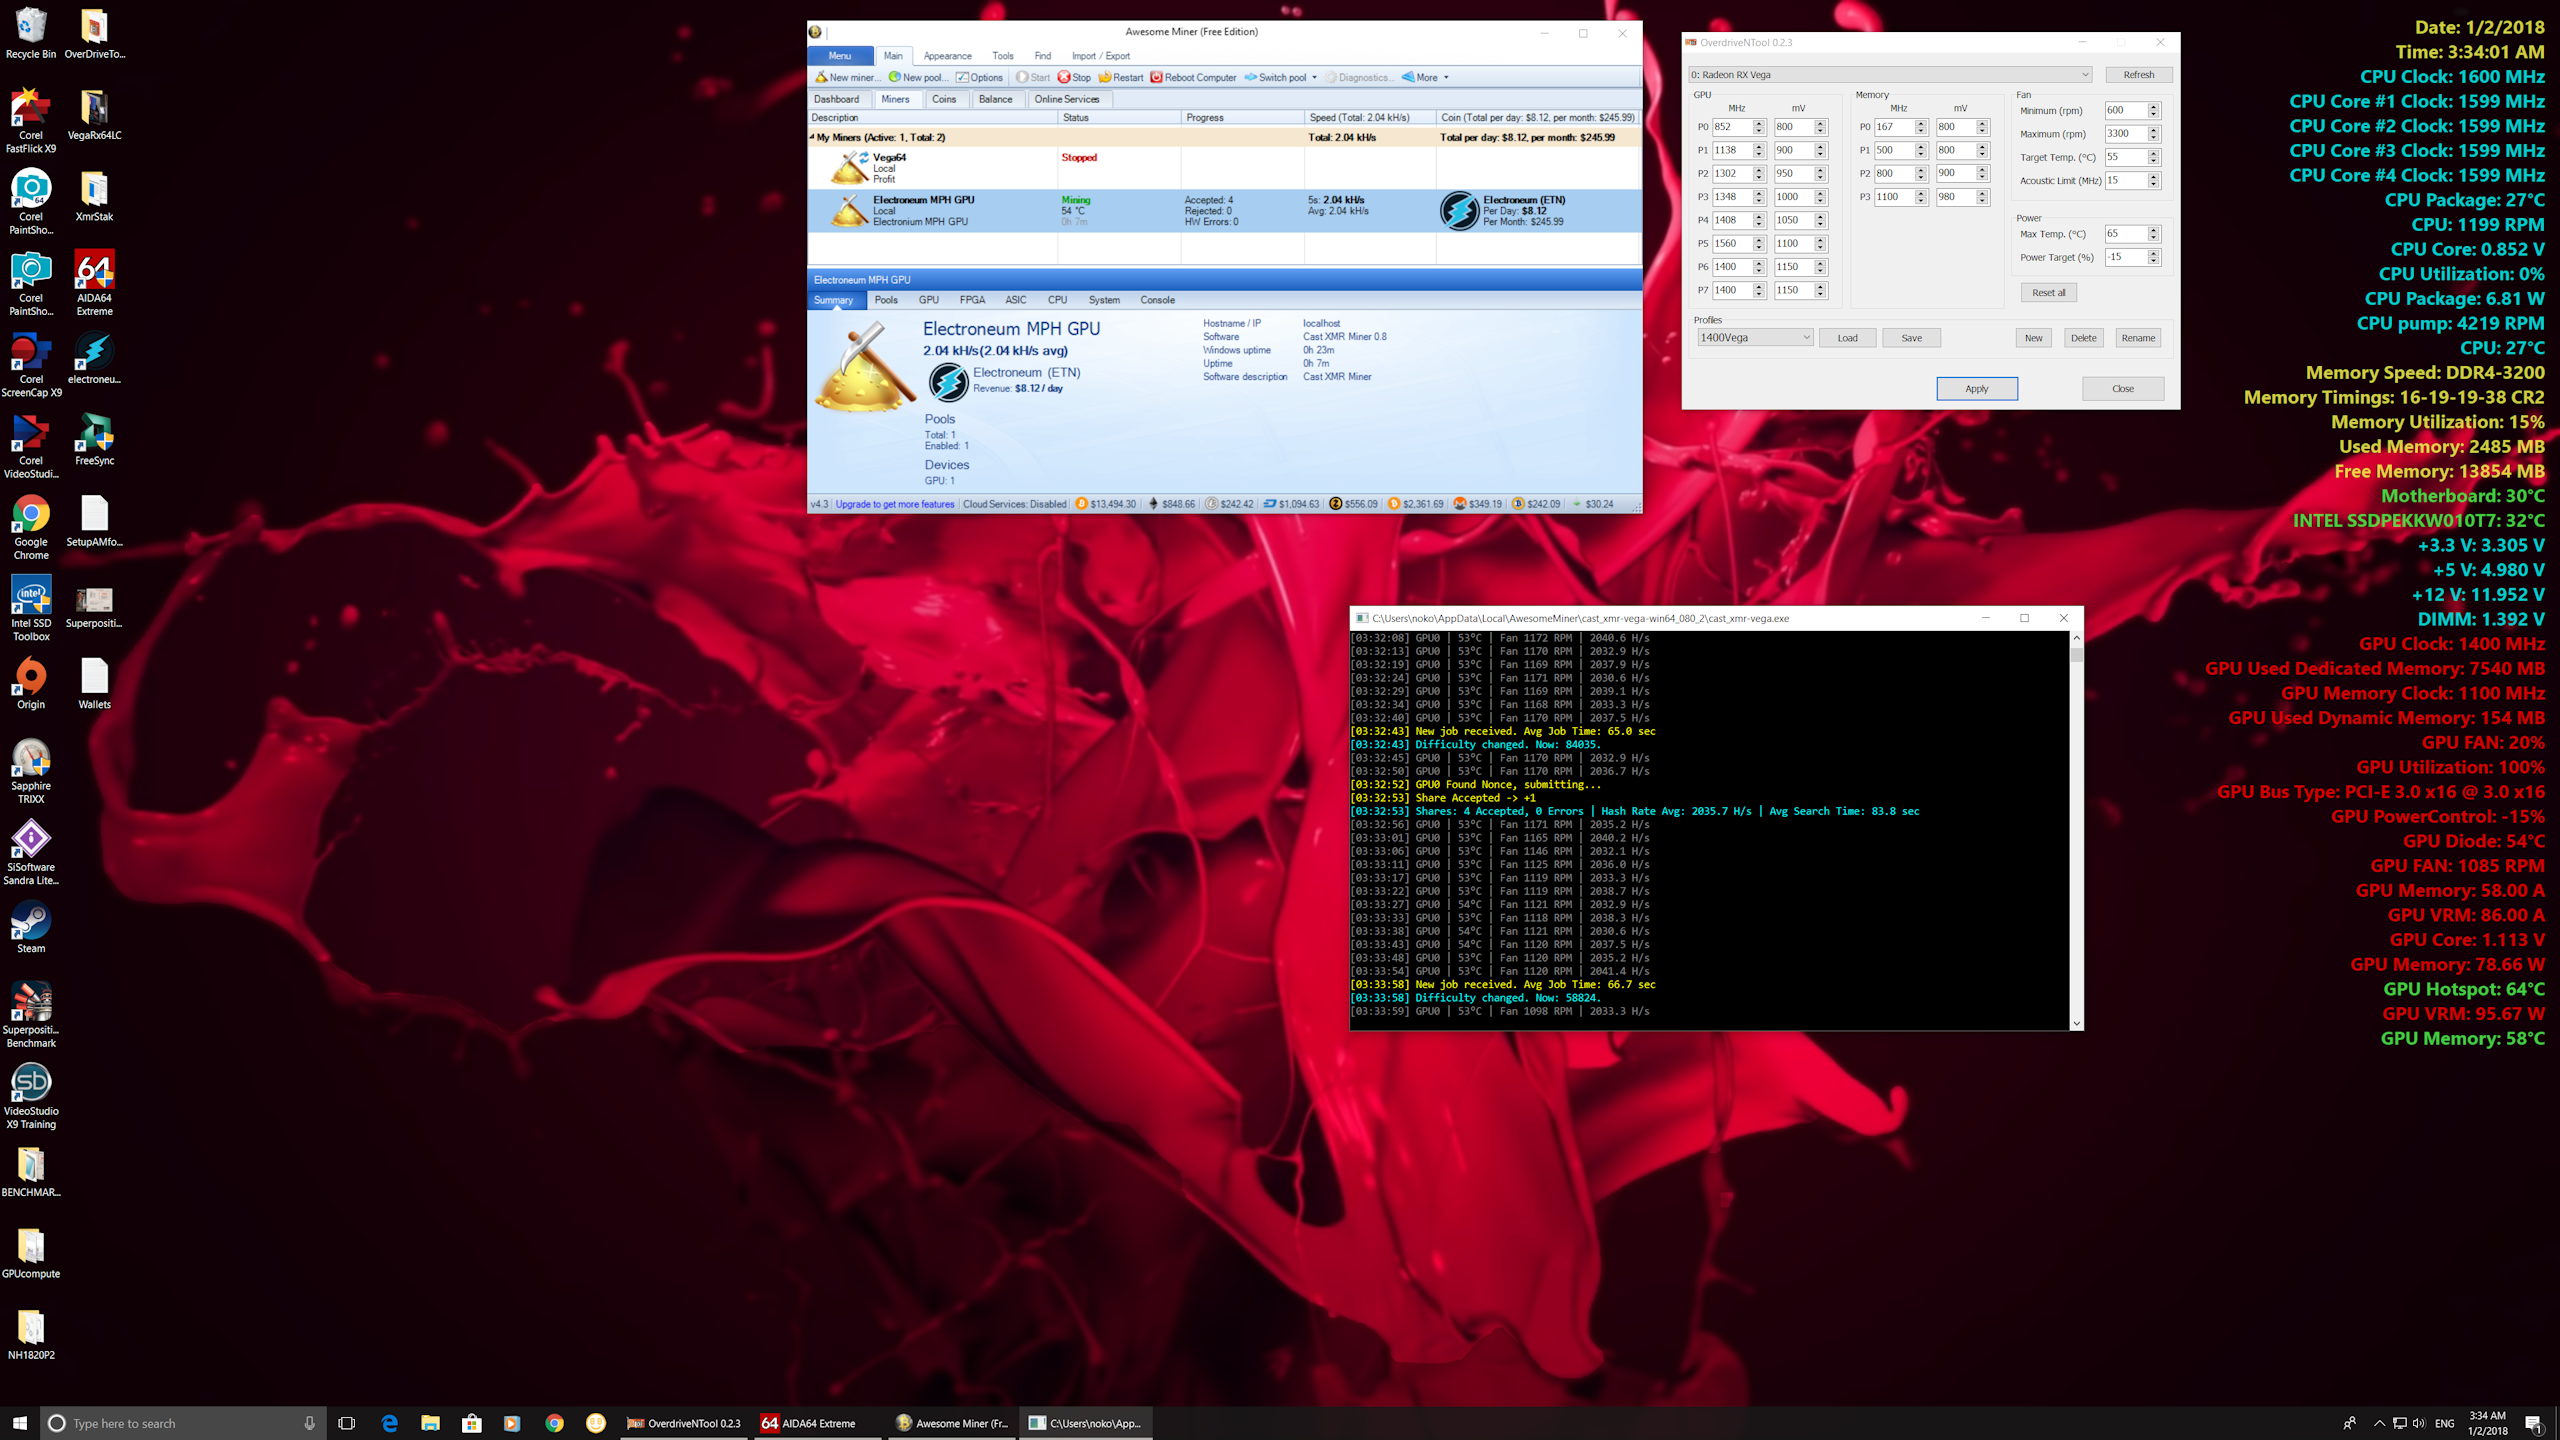Screen dimensions: 2560x1440
Task: Click the Electroneum coin logo in miner row
Action: (1459, 211)
